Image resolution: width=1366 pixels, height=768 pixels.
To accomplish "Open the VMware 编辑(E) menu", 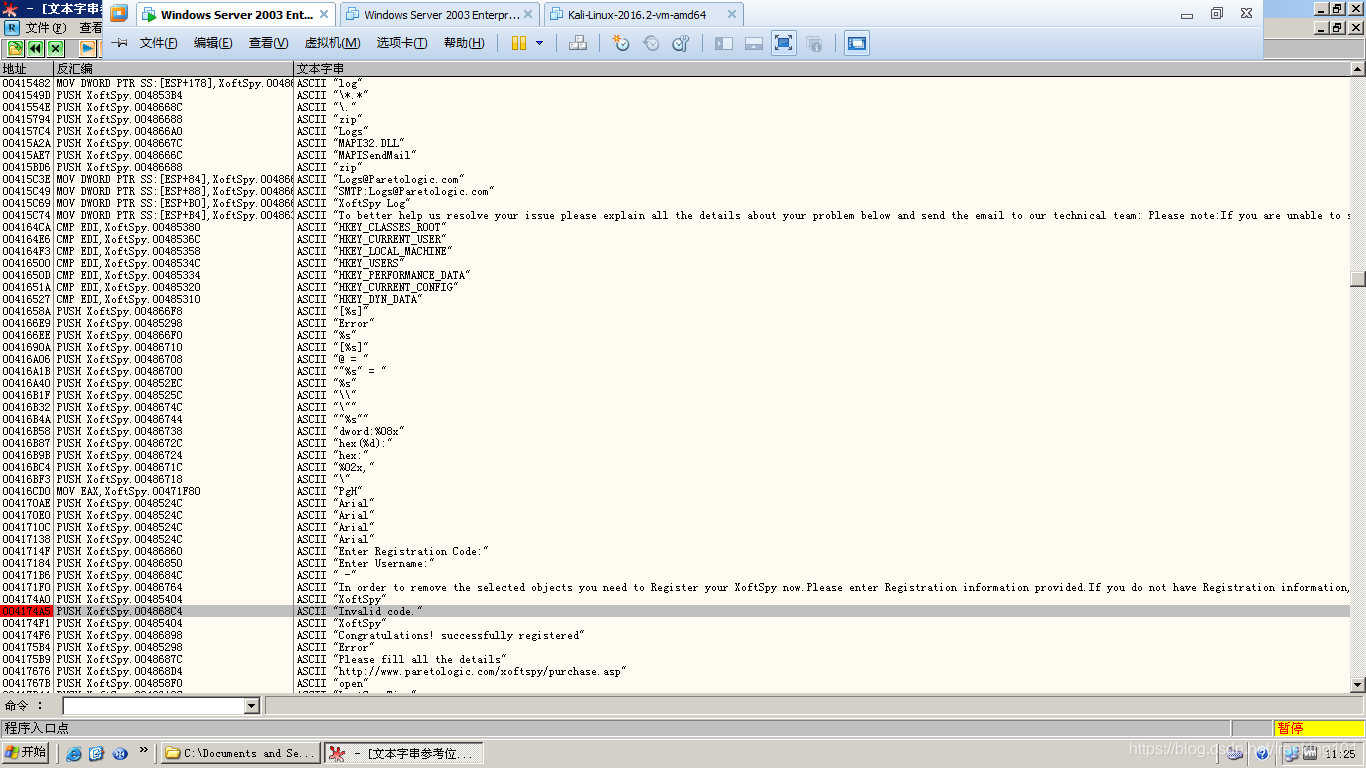I will 213,43.
